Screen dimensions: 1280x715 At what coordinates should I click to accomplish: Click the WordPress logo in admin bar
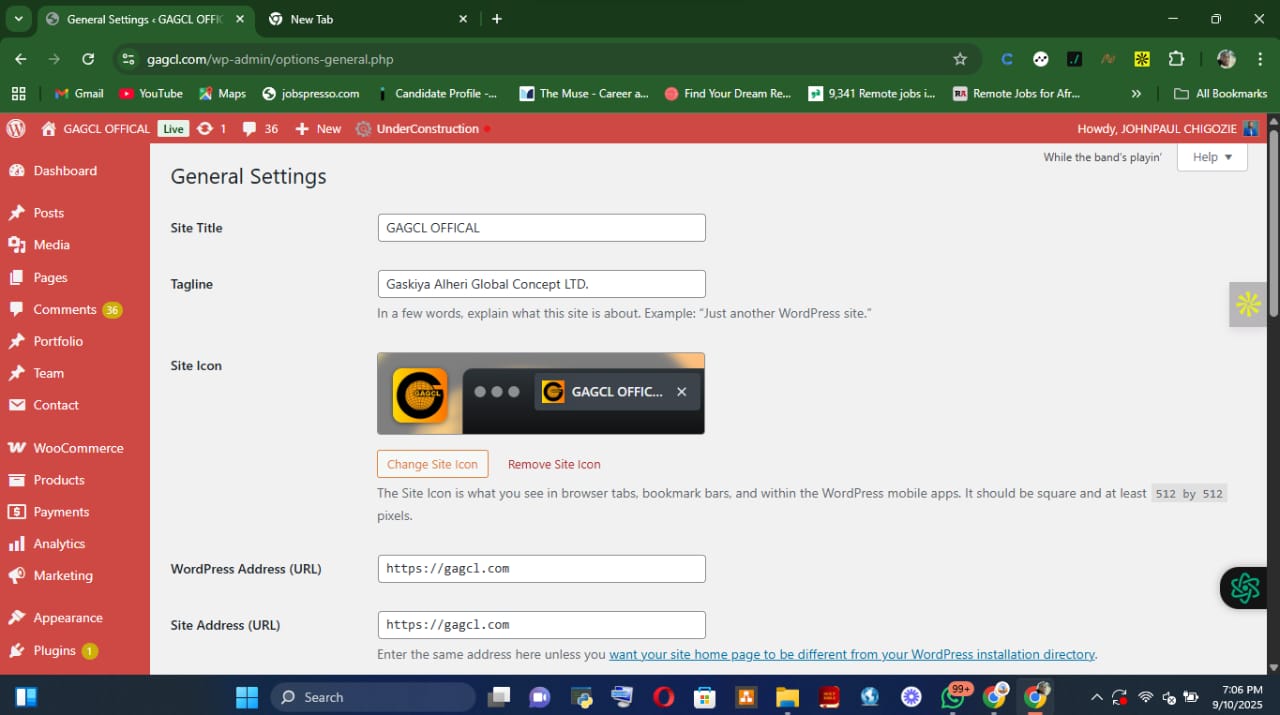(x=16, y=128)
